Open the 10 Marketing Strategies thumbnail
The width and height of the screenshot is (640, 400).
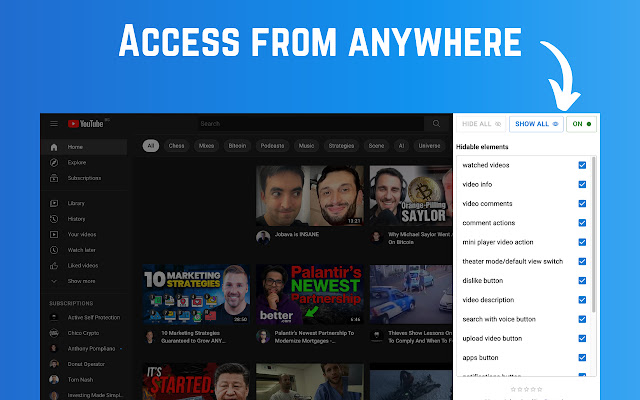click(x=196, y=294)
